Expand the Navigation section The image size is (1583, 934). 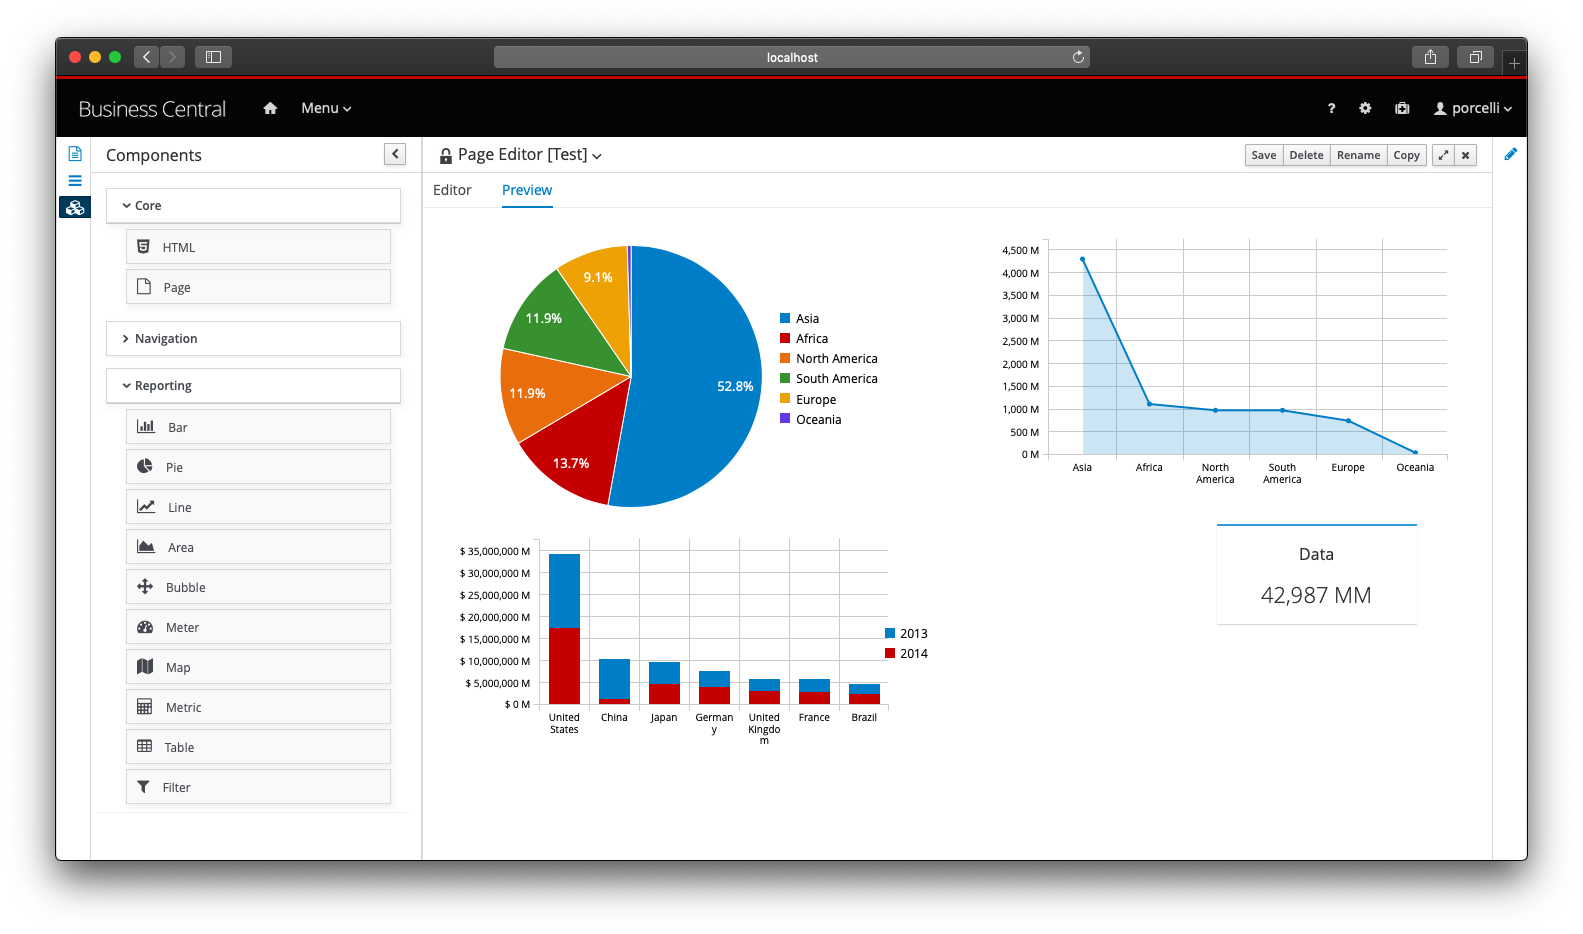[x=253, y=339]
